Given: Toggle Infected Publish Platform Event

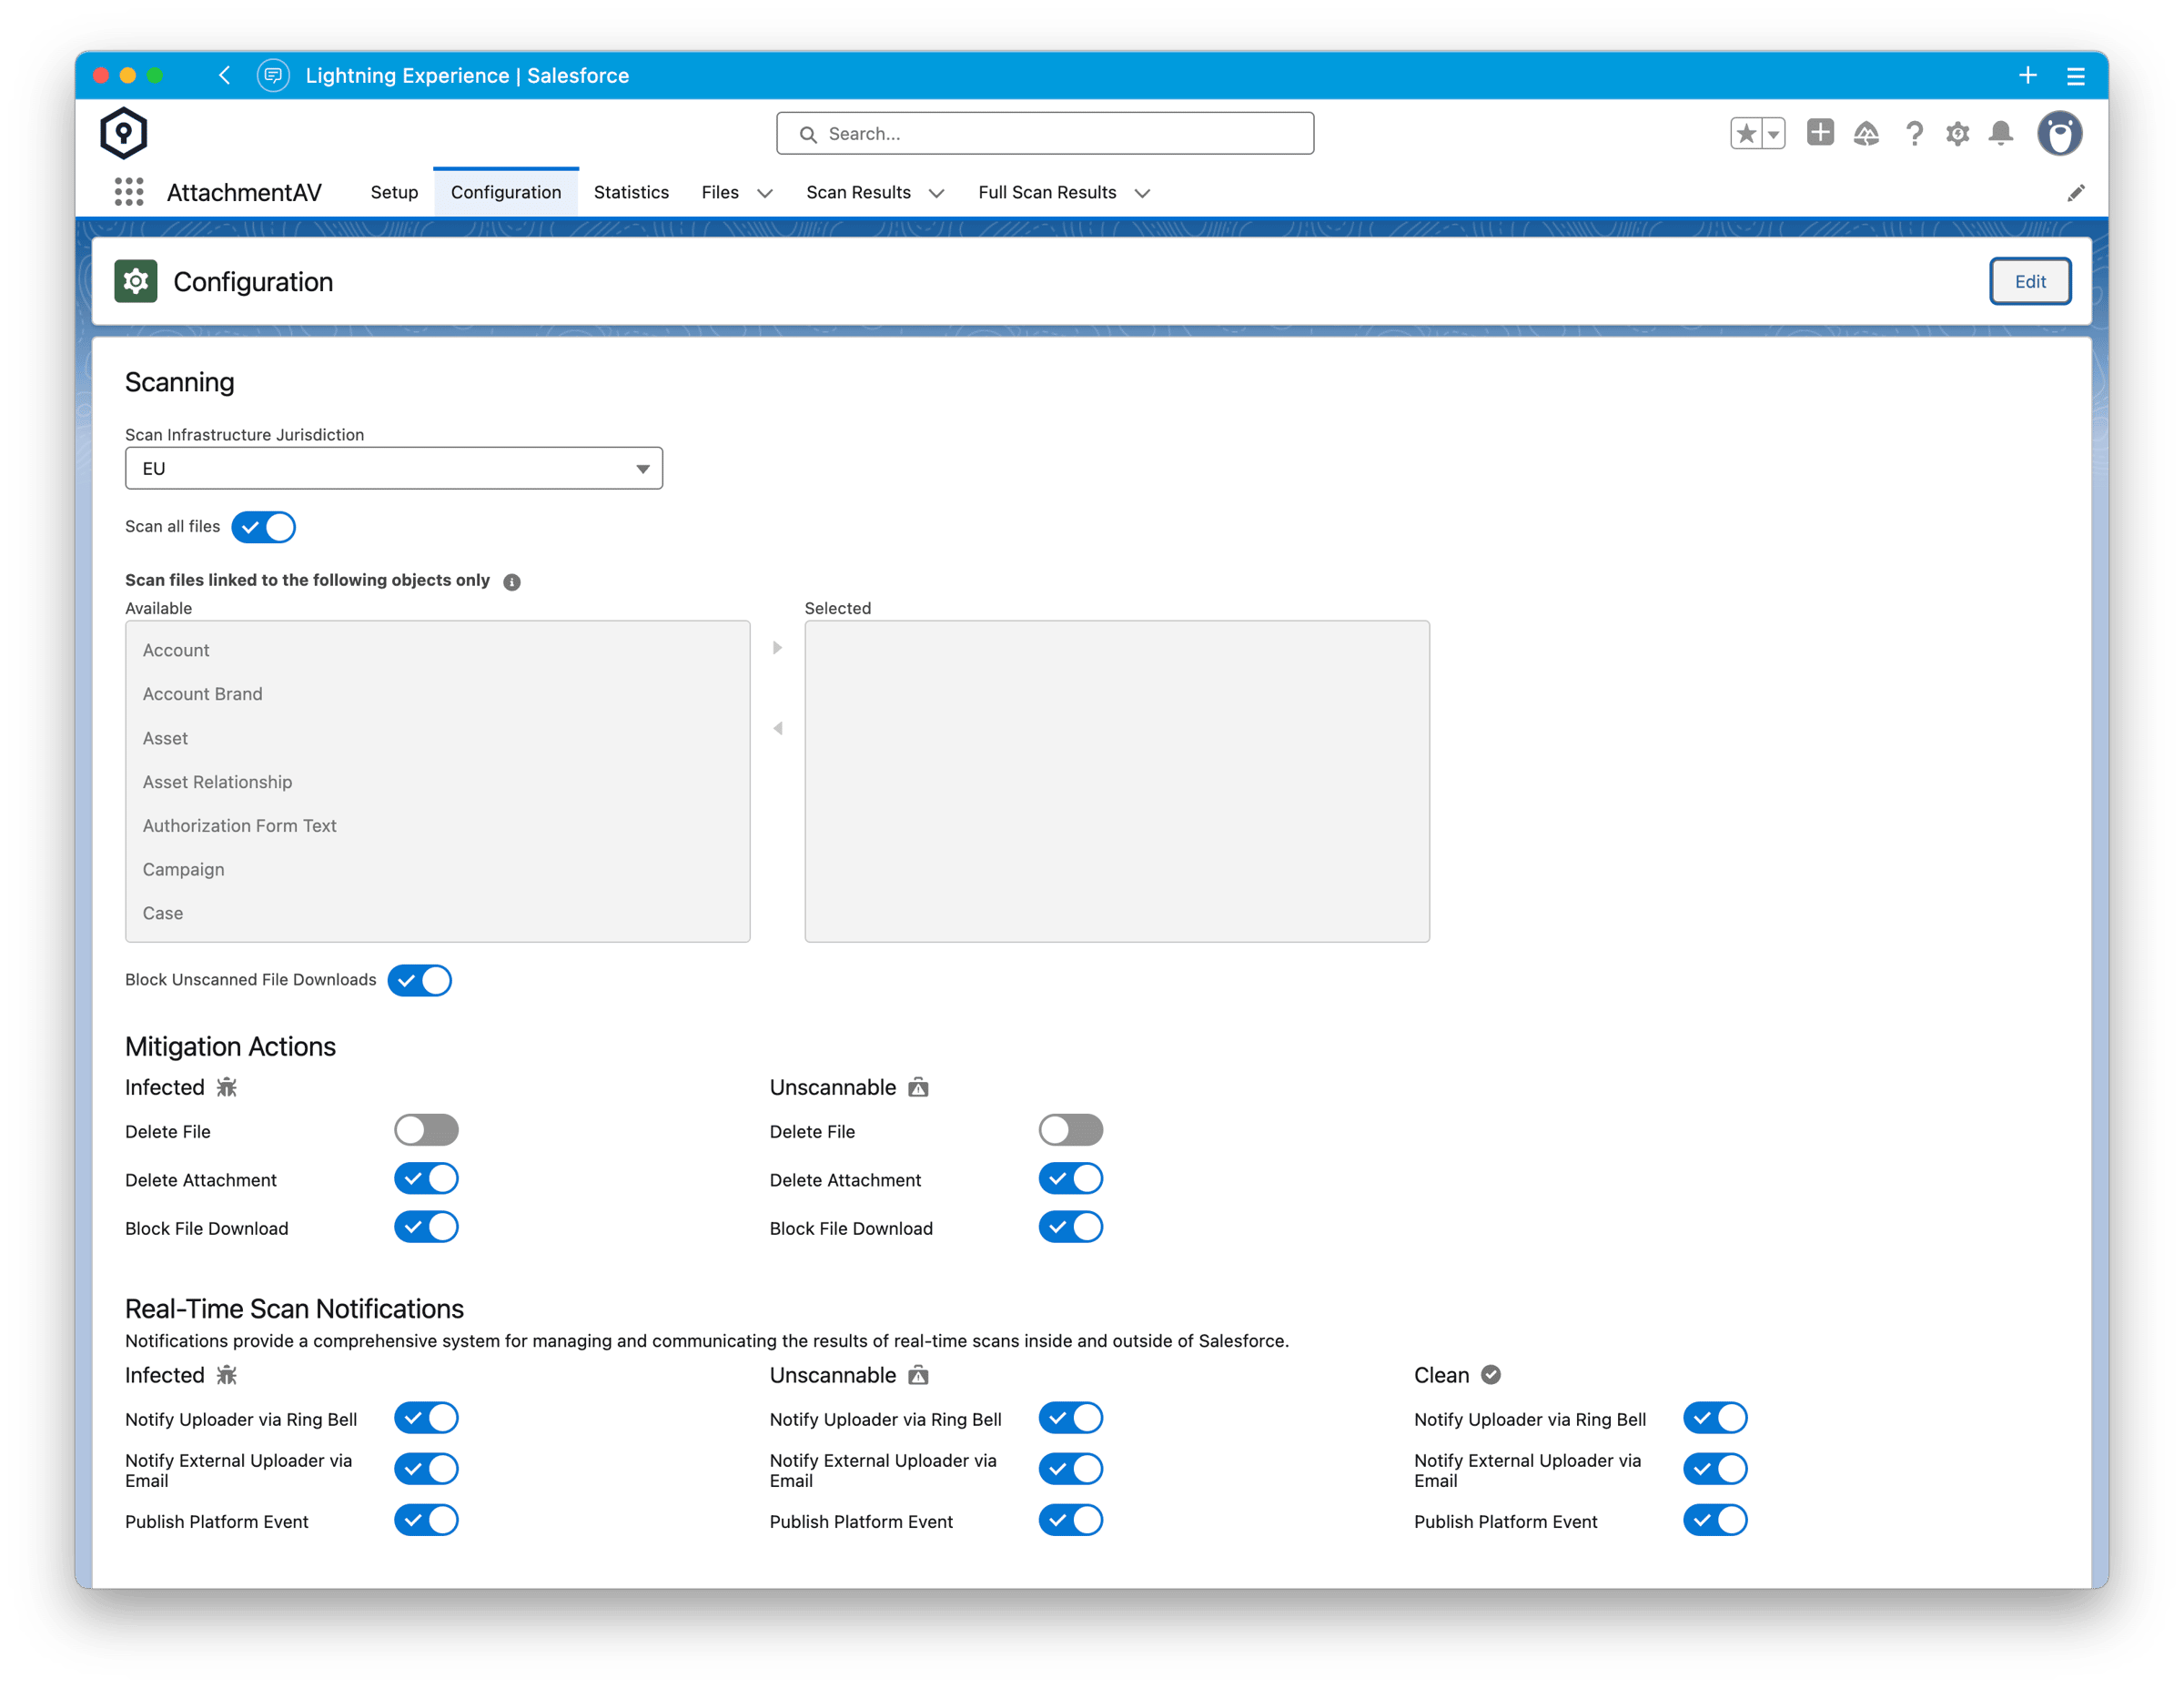Looking at the screenshot, I should point(427,1520).
